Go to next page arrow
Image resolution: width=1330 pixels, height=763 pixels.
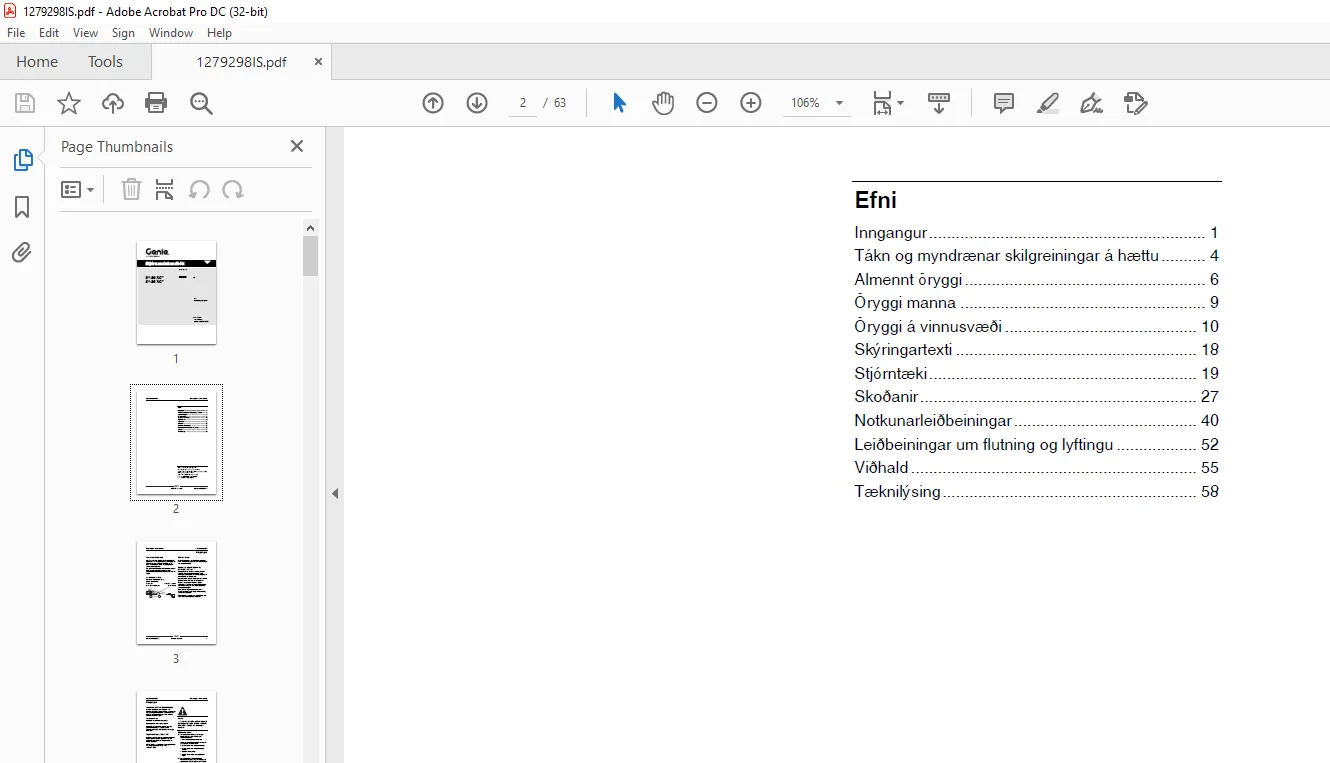coord(477,103)
